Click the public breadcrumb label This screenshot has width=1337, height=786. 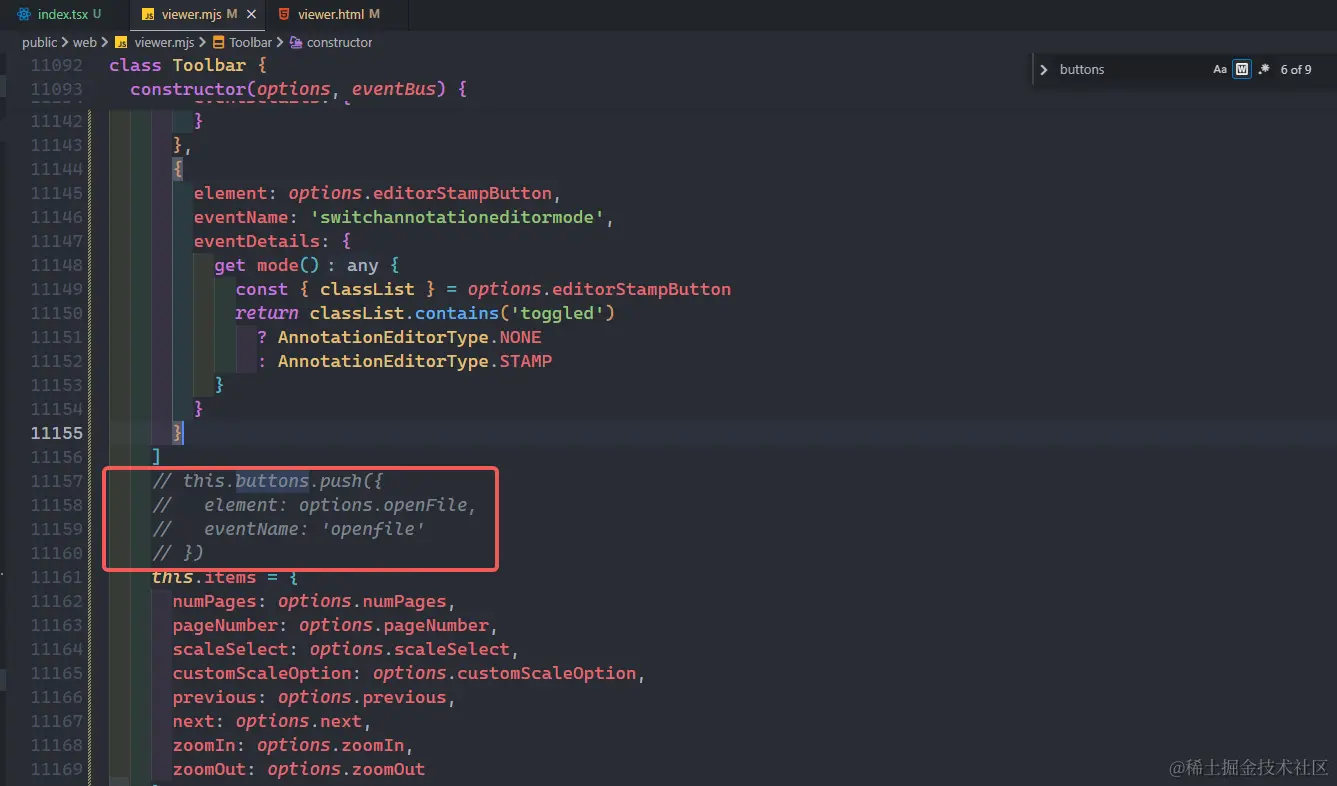point(39,42)
